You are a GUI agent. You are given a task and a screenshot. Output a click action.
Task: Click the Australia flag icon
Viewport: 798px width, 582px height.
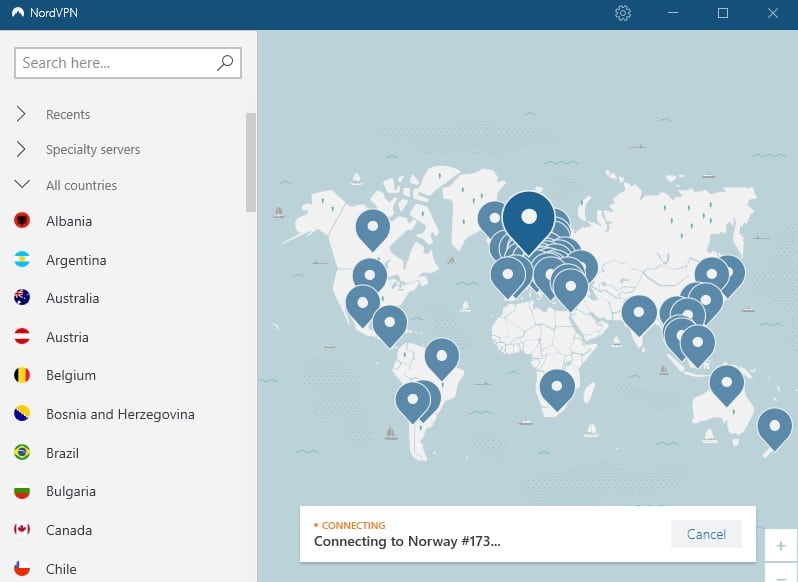[22, 298]
